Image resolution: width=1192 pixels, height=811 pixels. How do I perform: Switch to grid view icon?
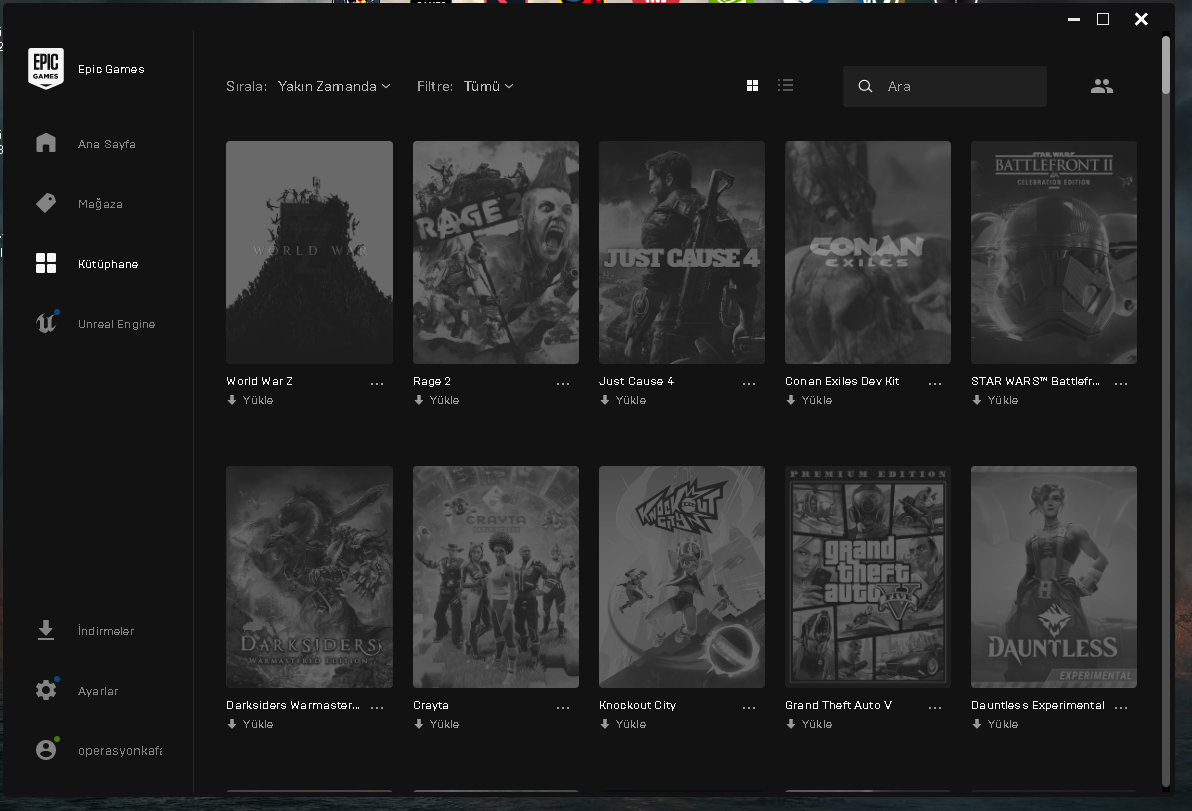coord(753,86)
